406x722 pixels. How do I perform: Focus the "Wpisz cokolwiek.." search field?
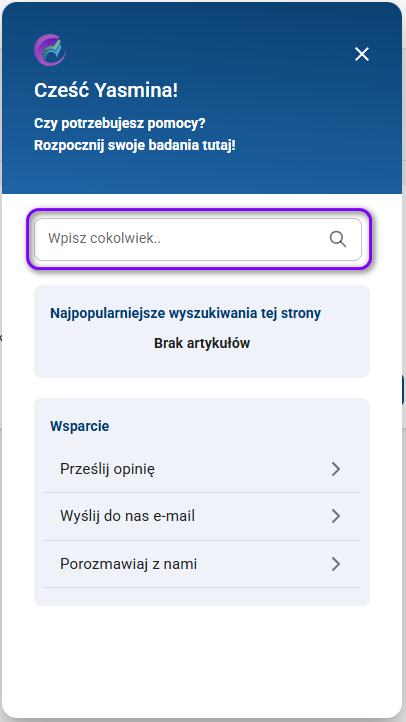198,239
